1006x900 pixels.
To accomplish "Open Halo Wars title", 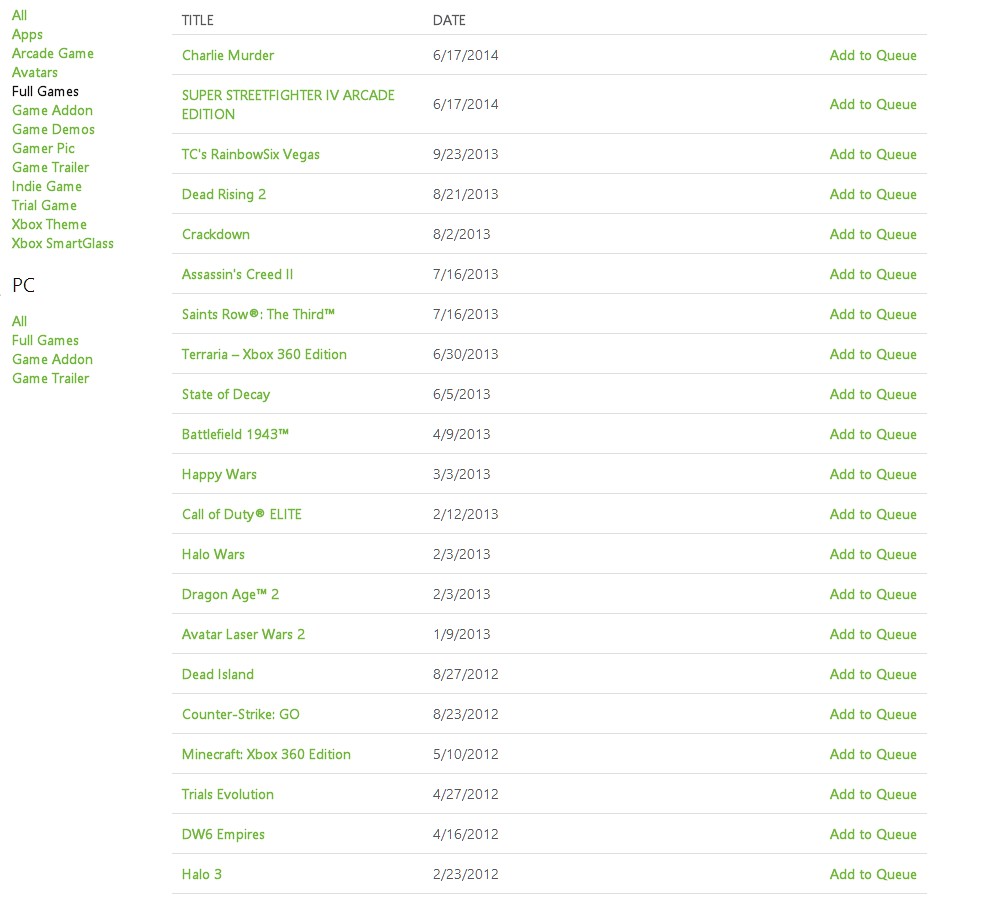I will 213,554.
